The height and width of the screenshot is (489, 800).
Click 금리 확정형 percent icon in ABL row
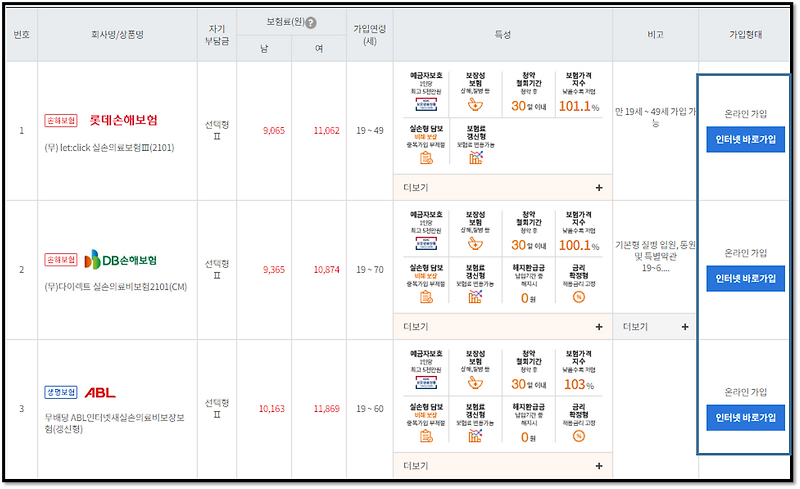point(579,436)
